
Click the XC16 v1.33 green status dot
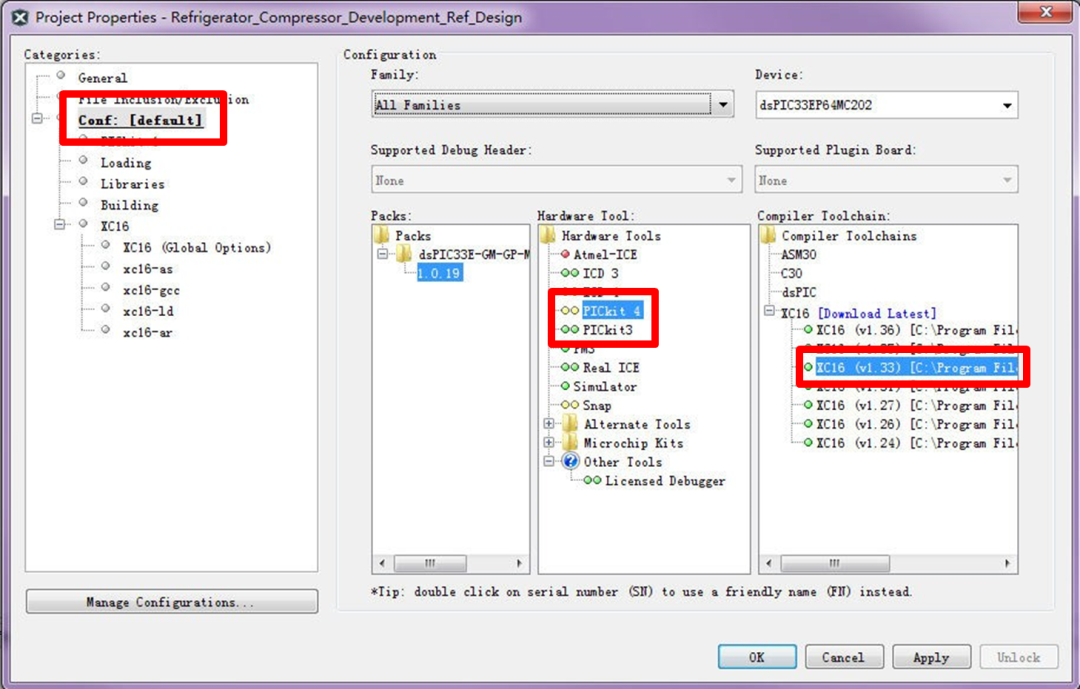[808, 367]
